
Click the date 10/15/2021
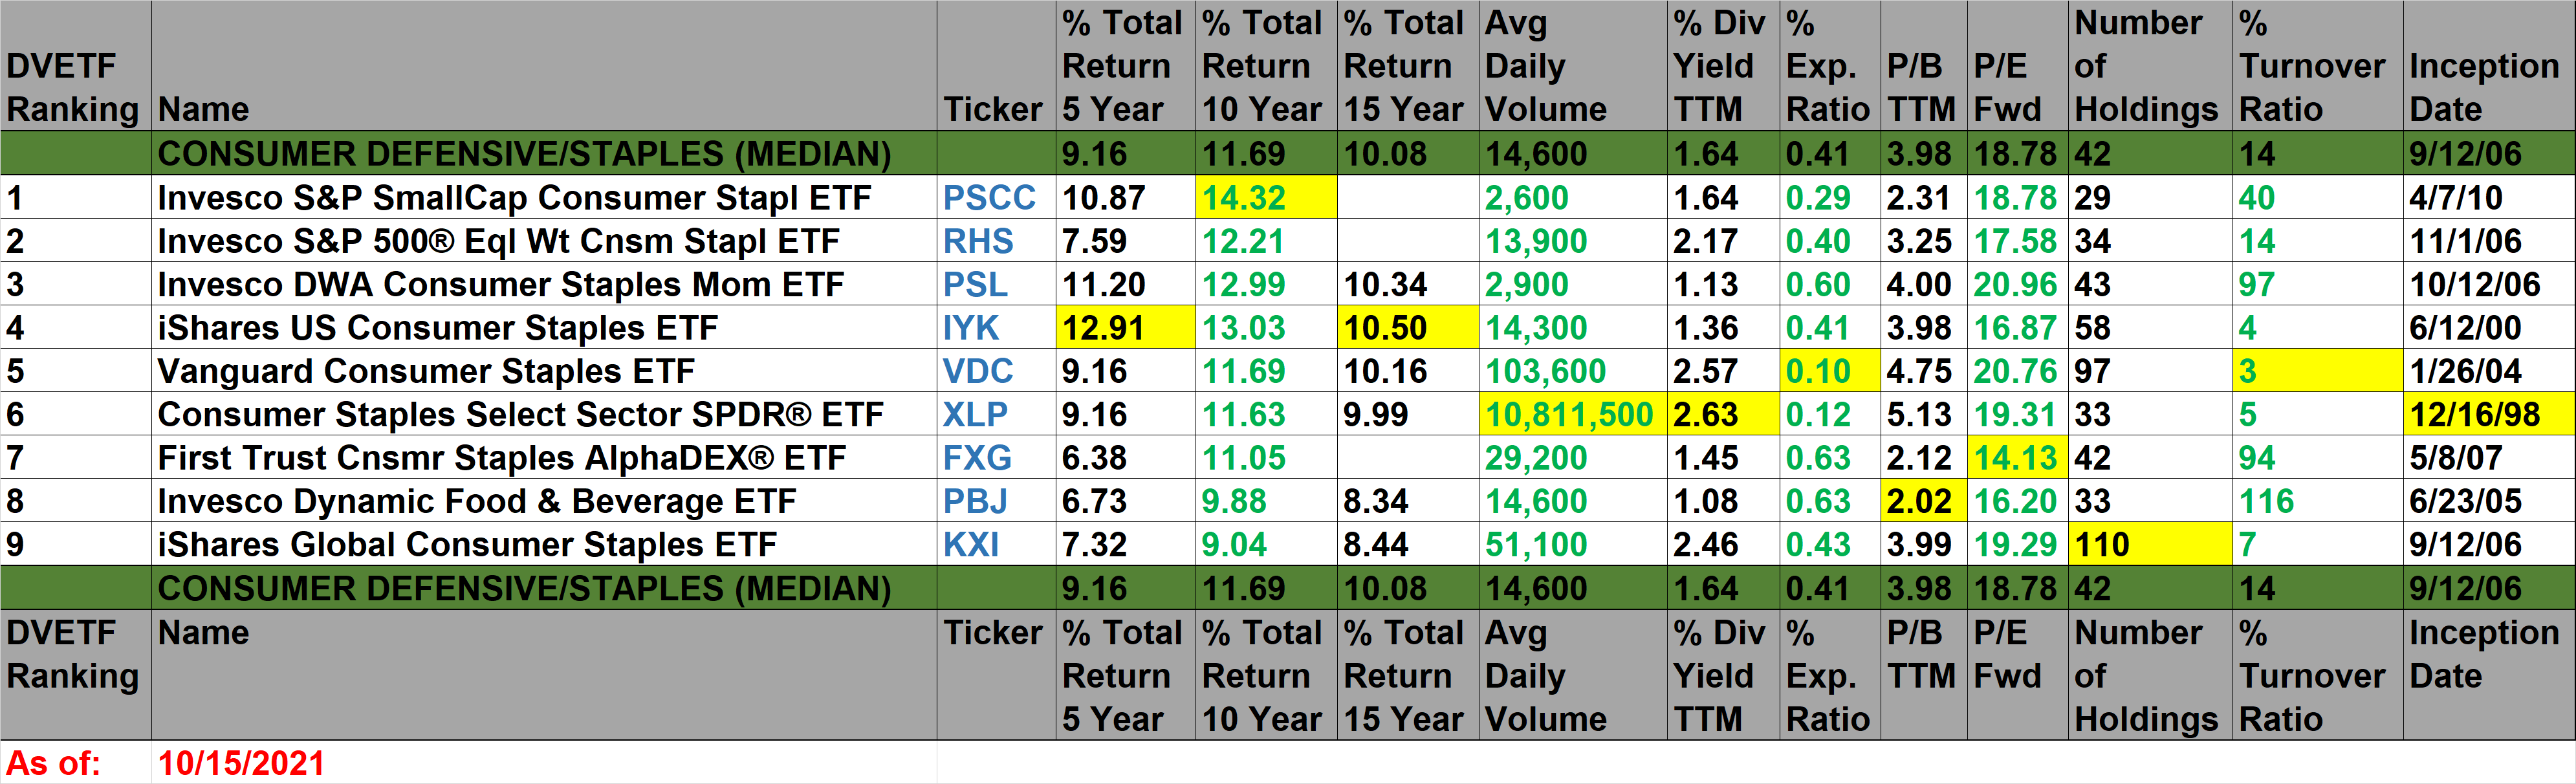pyautogui.click(x=241, y=763)
